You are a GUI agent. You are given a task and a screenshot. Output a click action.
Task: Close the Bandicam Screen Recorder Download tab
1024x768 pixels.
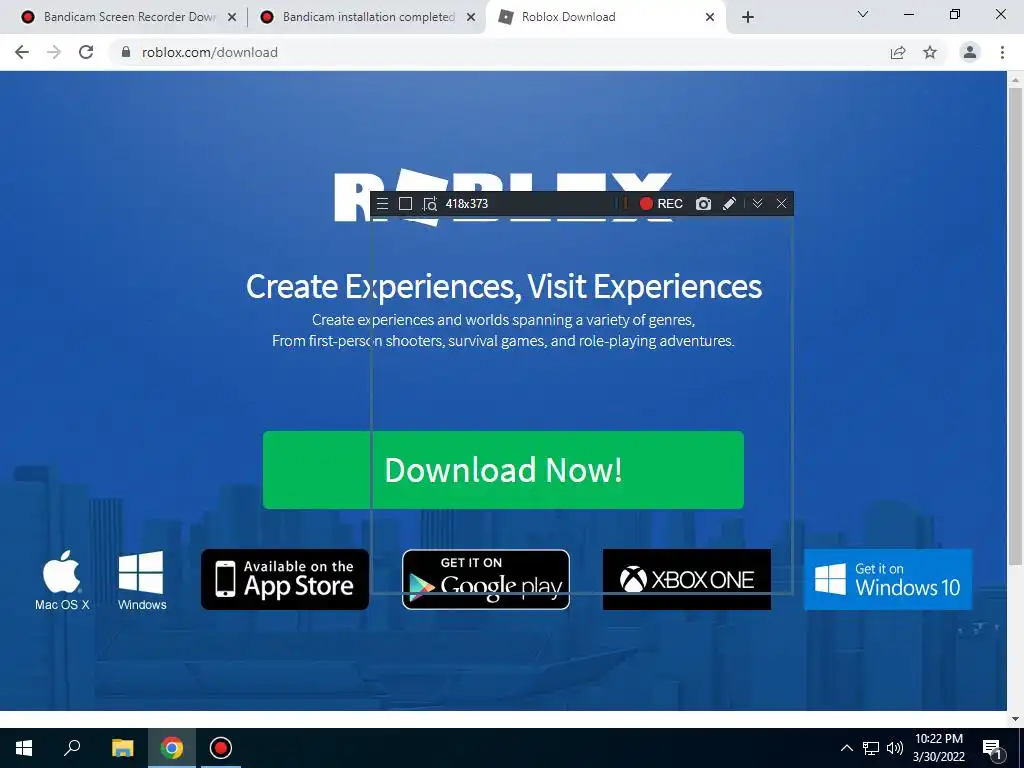click(232, 18)
